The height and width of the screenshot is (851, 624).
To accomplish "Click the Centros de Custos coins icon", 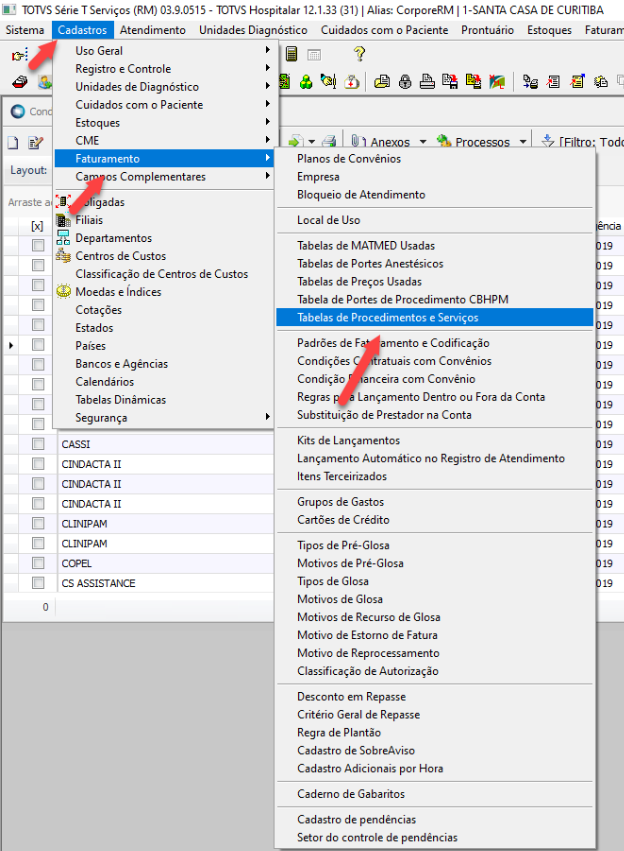I will click(63, 256).
